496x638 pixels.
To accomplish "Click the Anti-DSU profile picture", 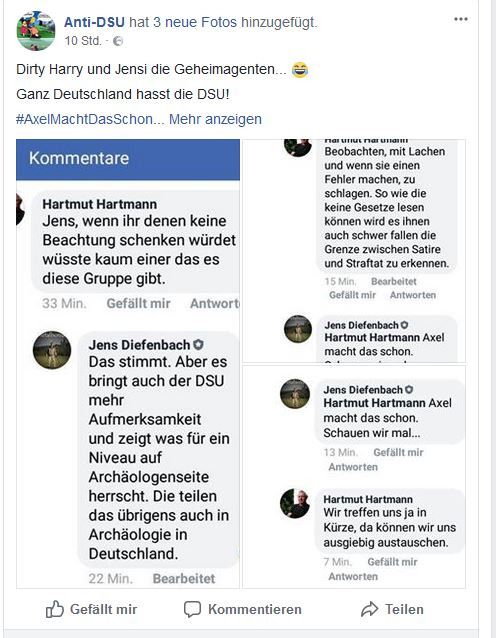I will [36, 31].
